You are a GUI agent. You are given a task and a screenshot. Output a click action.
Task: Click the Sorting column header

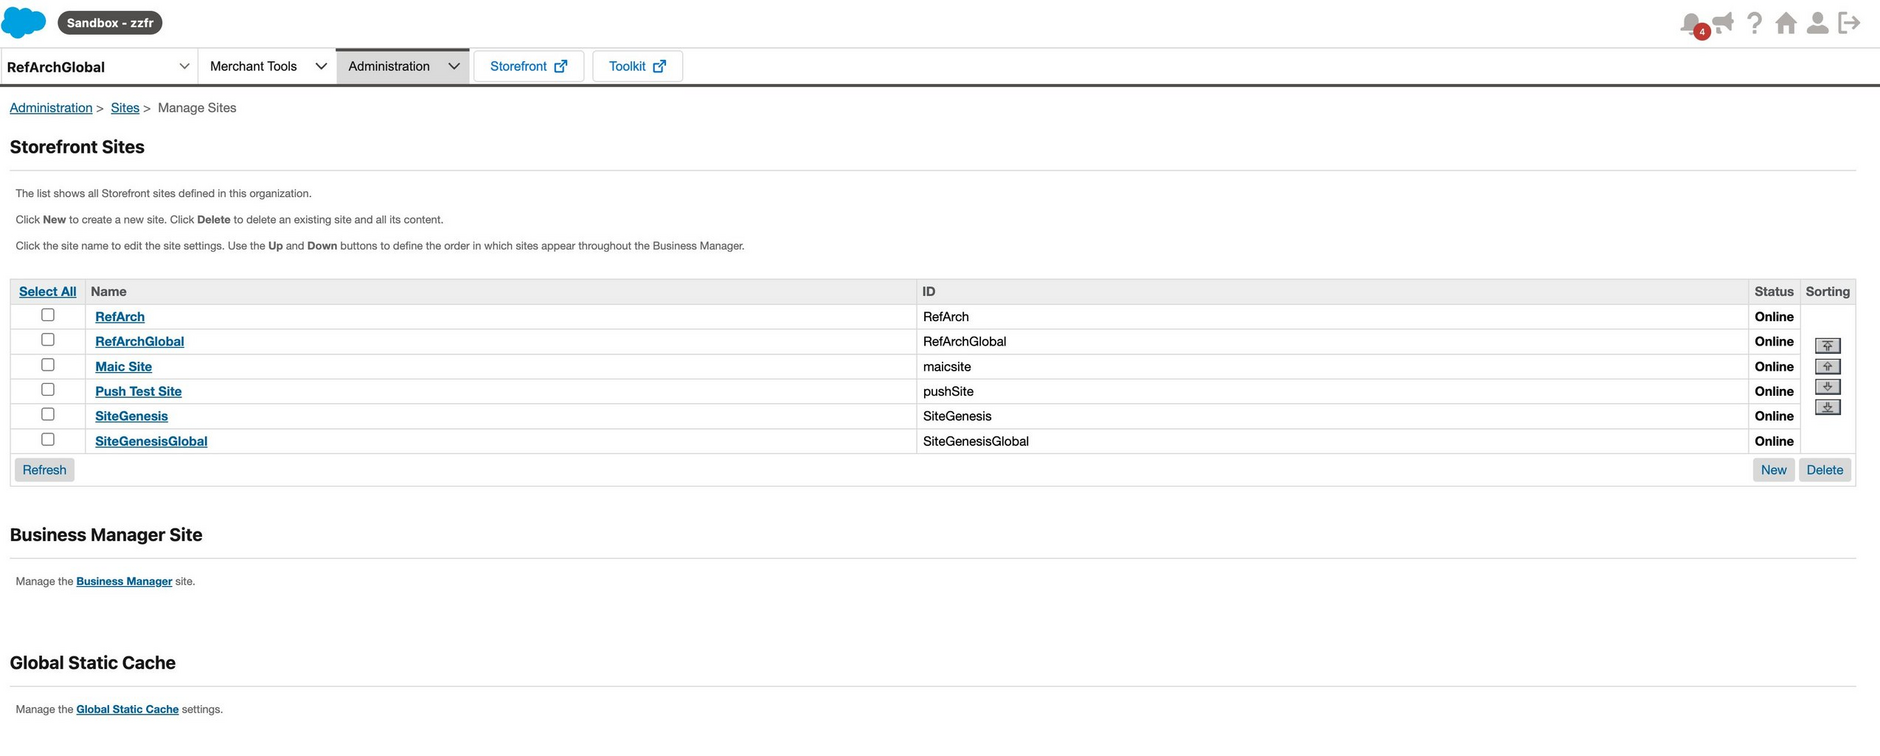1828,292
